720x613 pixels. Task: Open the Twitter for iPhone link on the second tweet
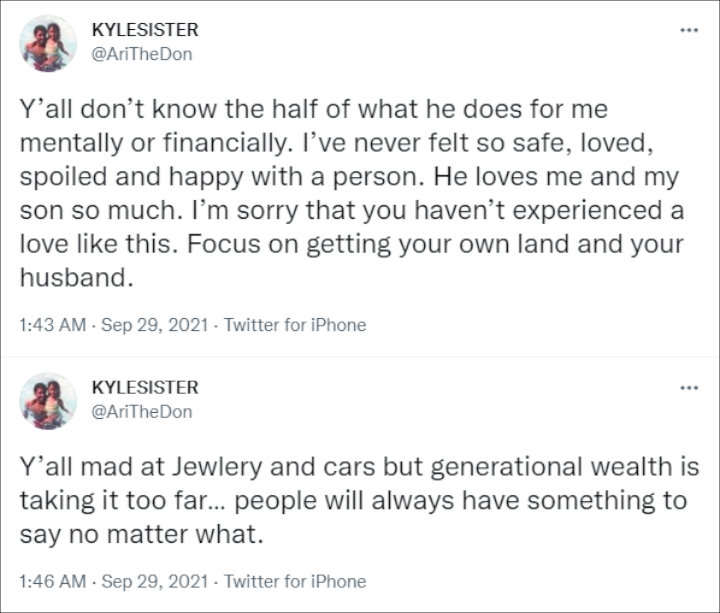coord(295,581)
